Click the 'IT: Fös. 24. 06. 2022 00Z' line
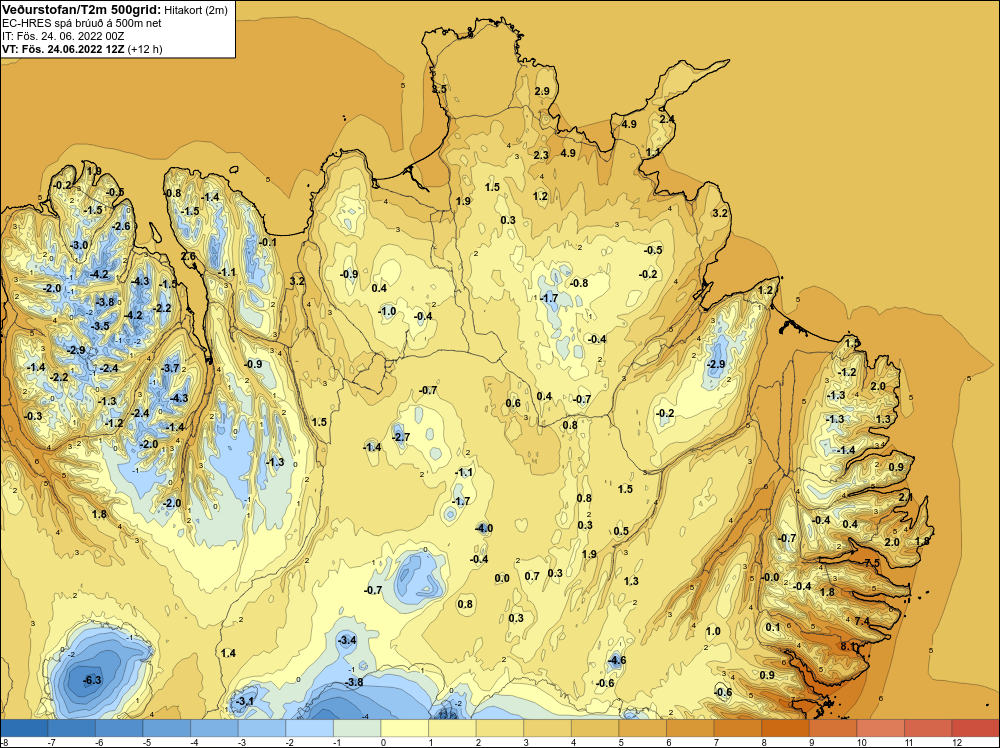 point(63,36)
